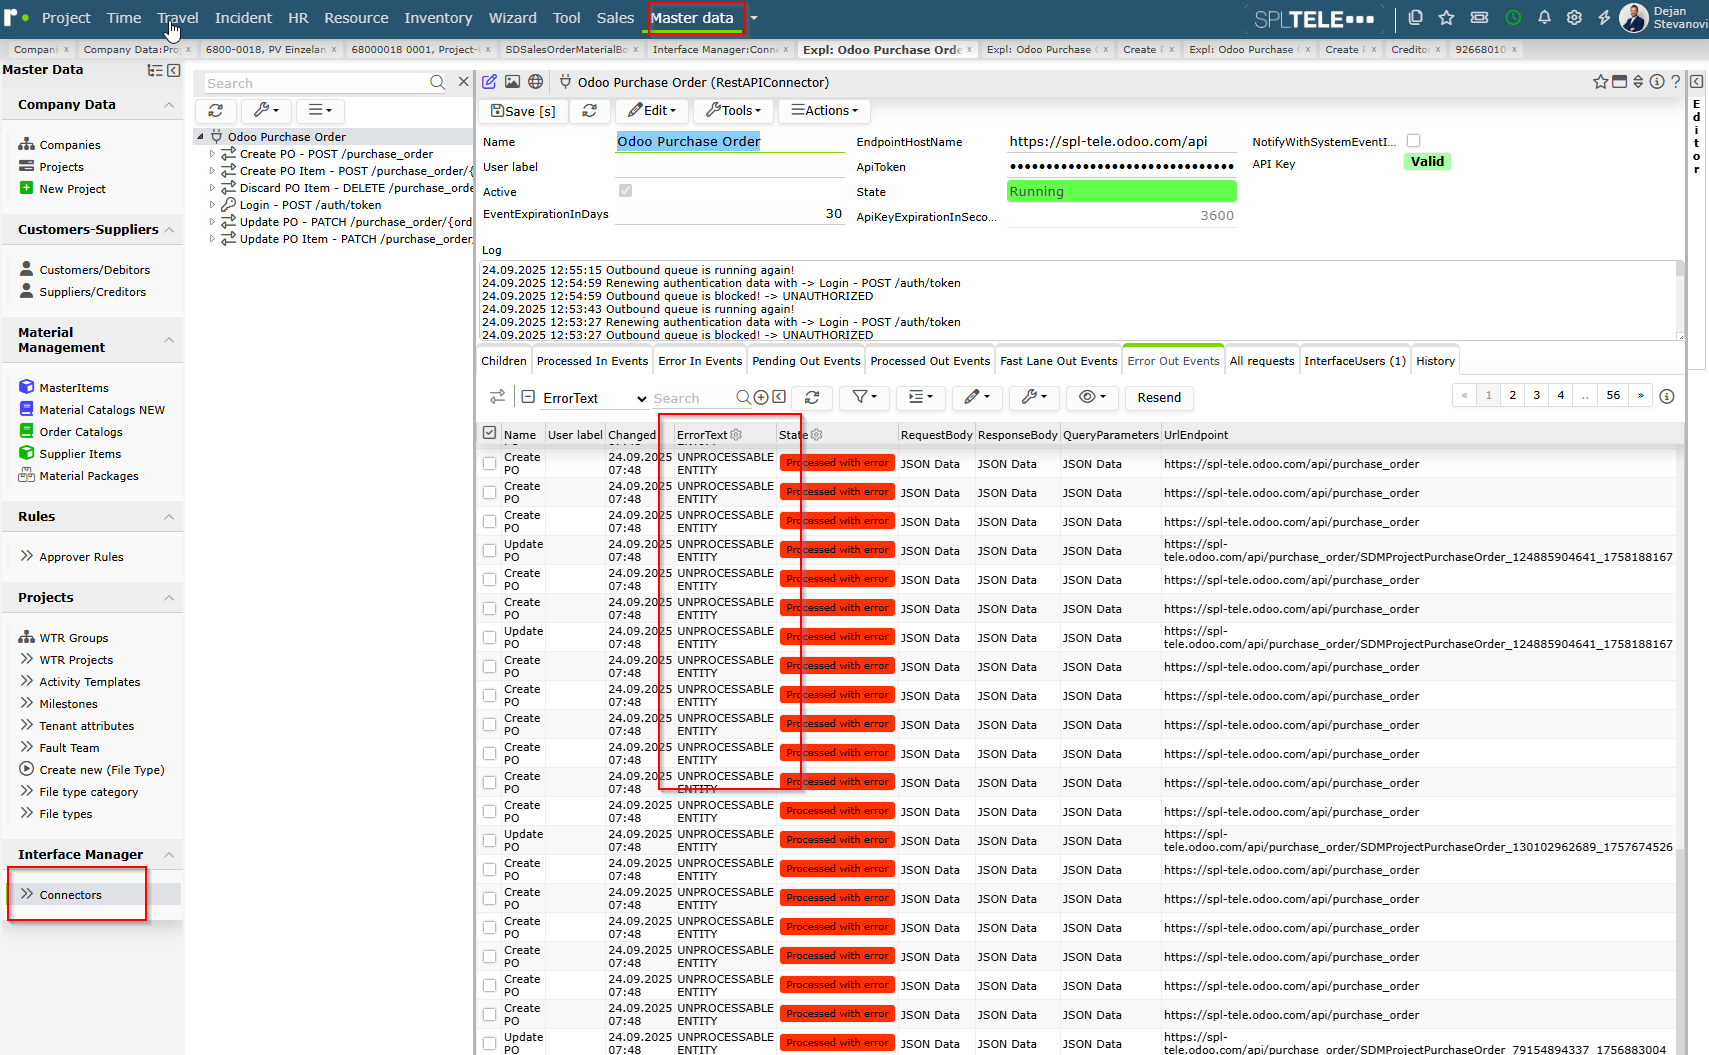Switch to the Pending Out Events tab
Image resolution: width=1709 pixels, height=1055 pixels.
click(x=806, y=361)
